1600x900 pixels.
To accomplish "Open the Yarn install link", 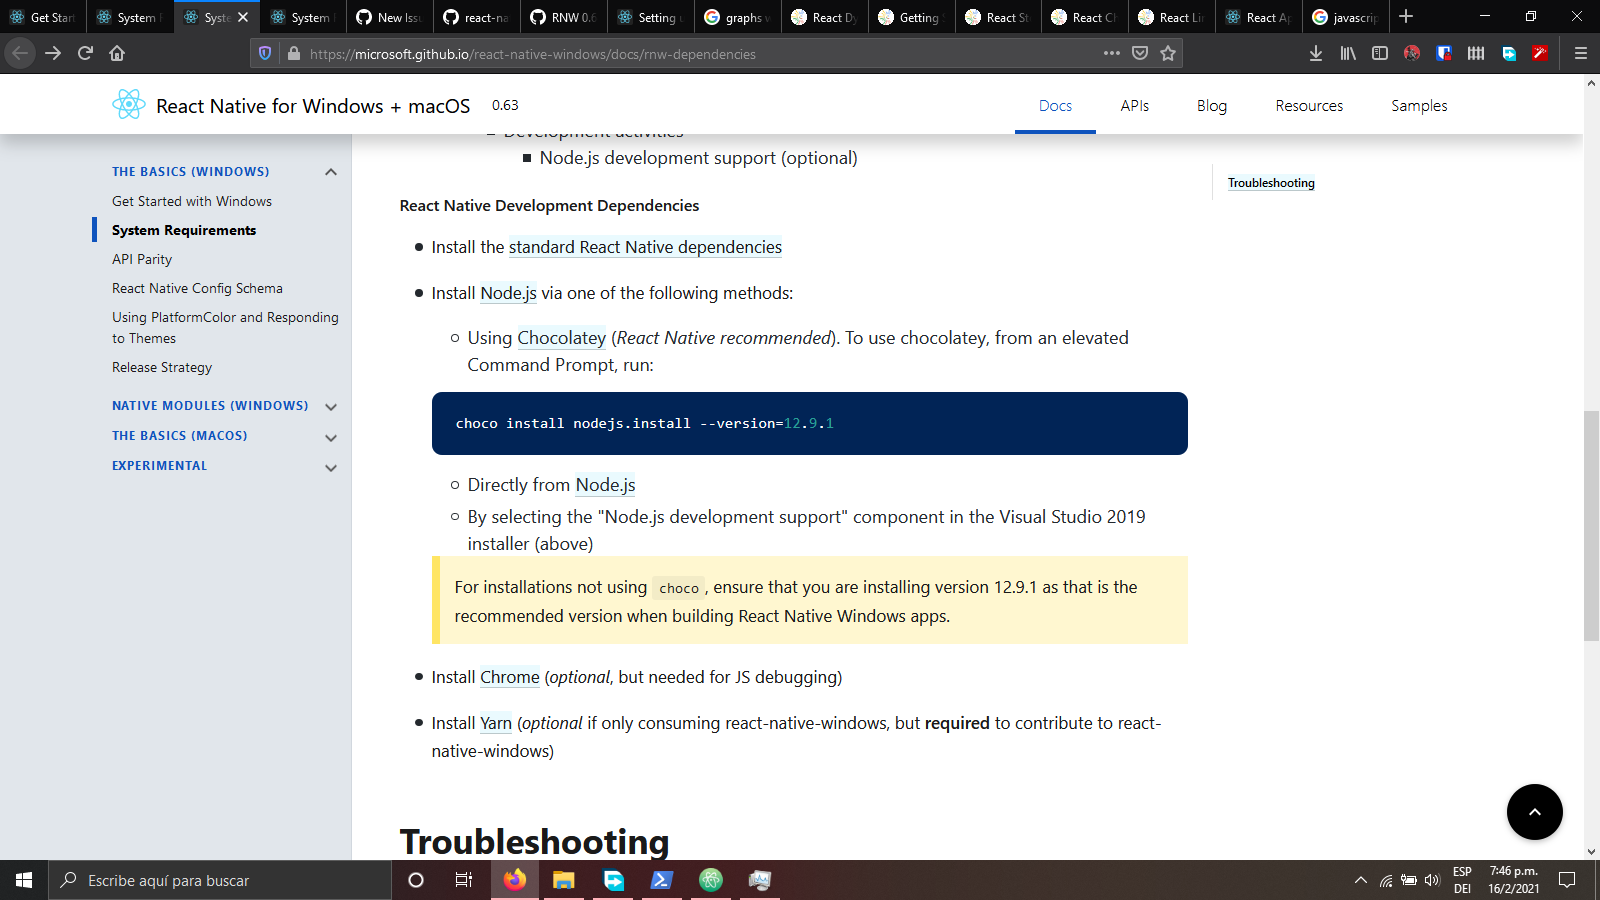I will (496, 723).
